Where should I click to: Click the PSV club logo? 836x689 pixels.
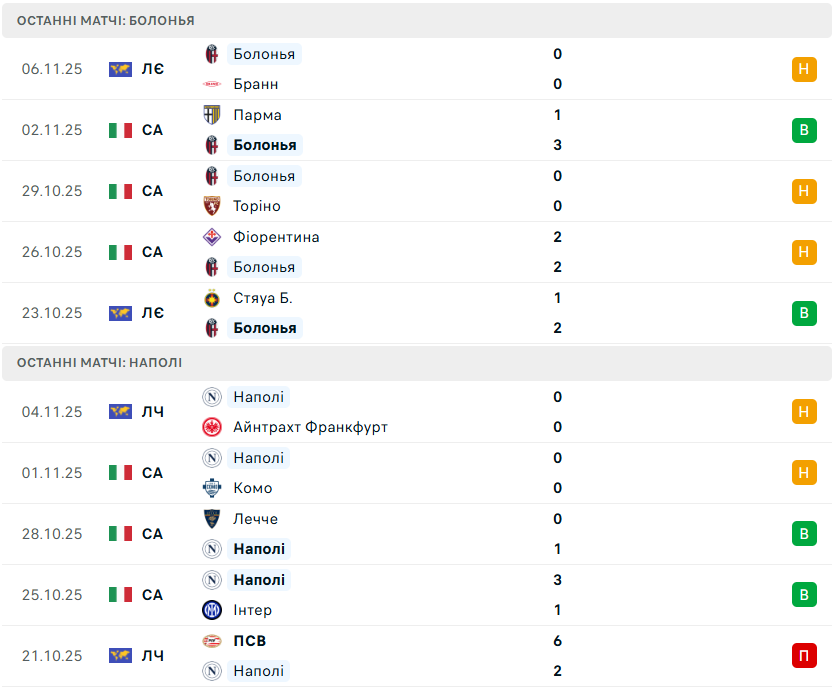tap(212, 641)
